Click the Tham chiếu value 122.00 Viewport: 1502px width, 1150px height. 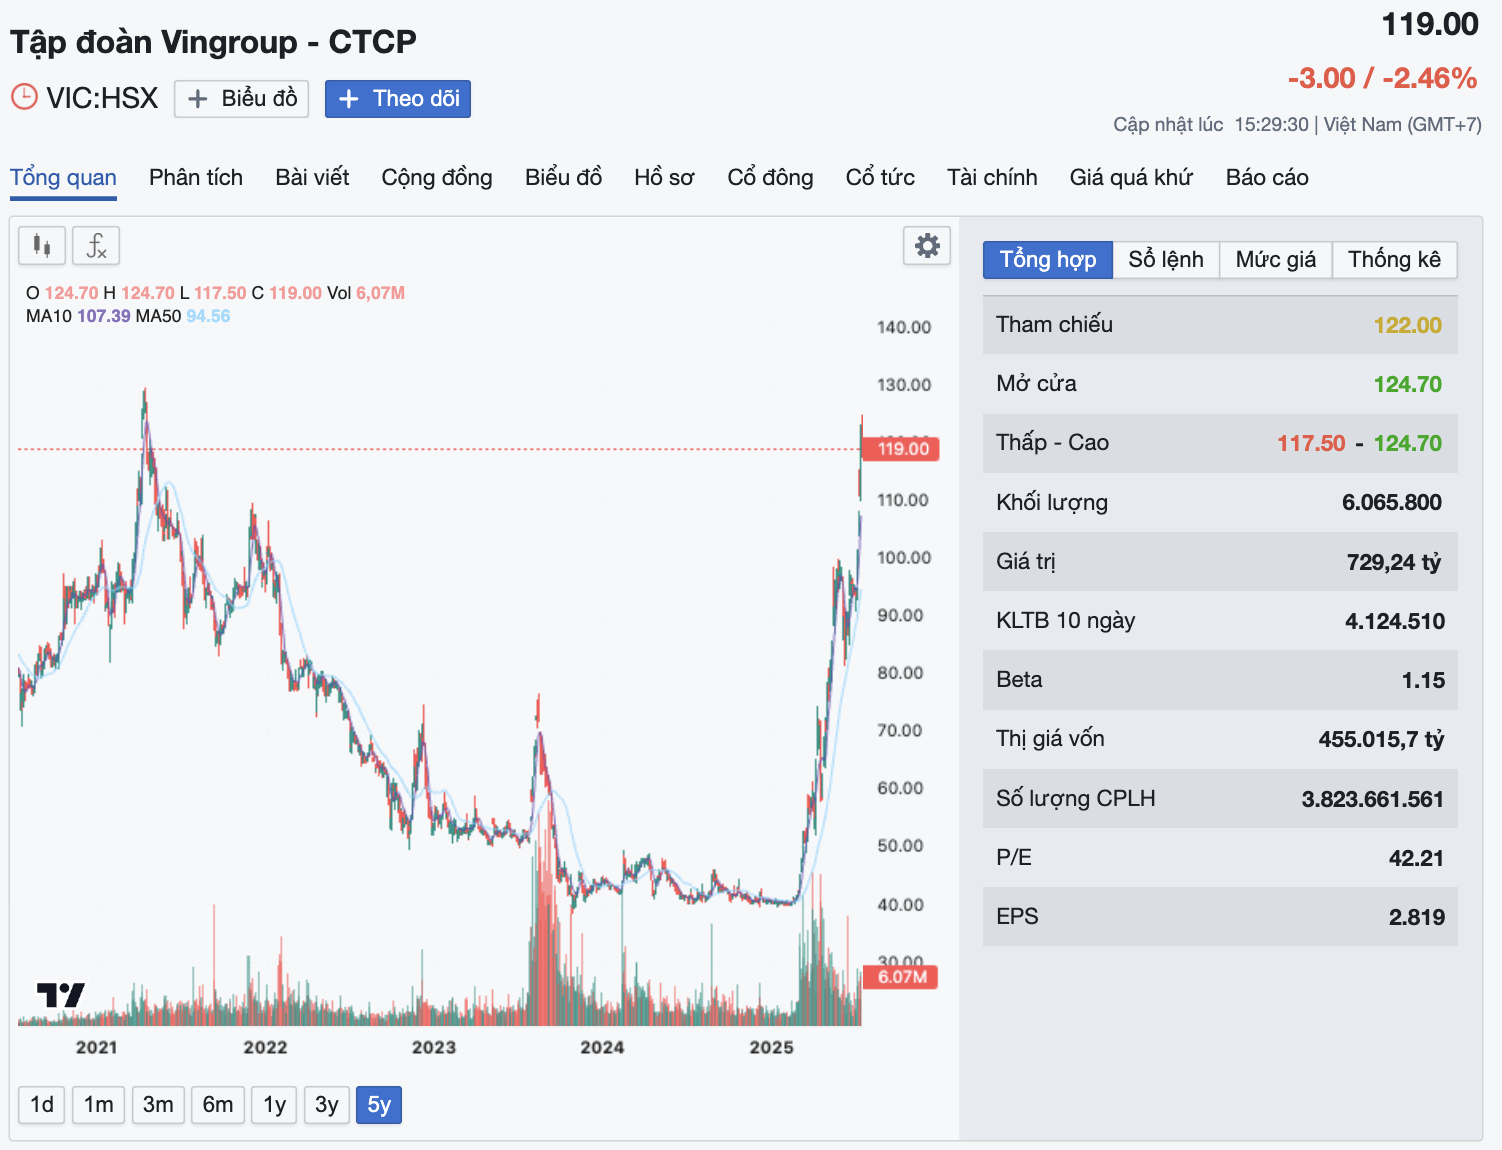click(1407, 325)
